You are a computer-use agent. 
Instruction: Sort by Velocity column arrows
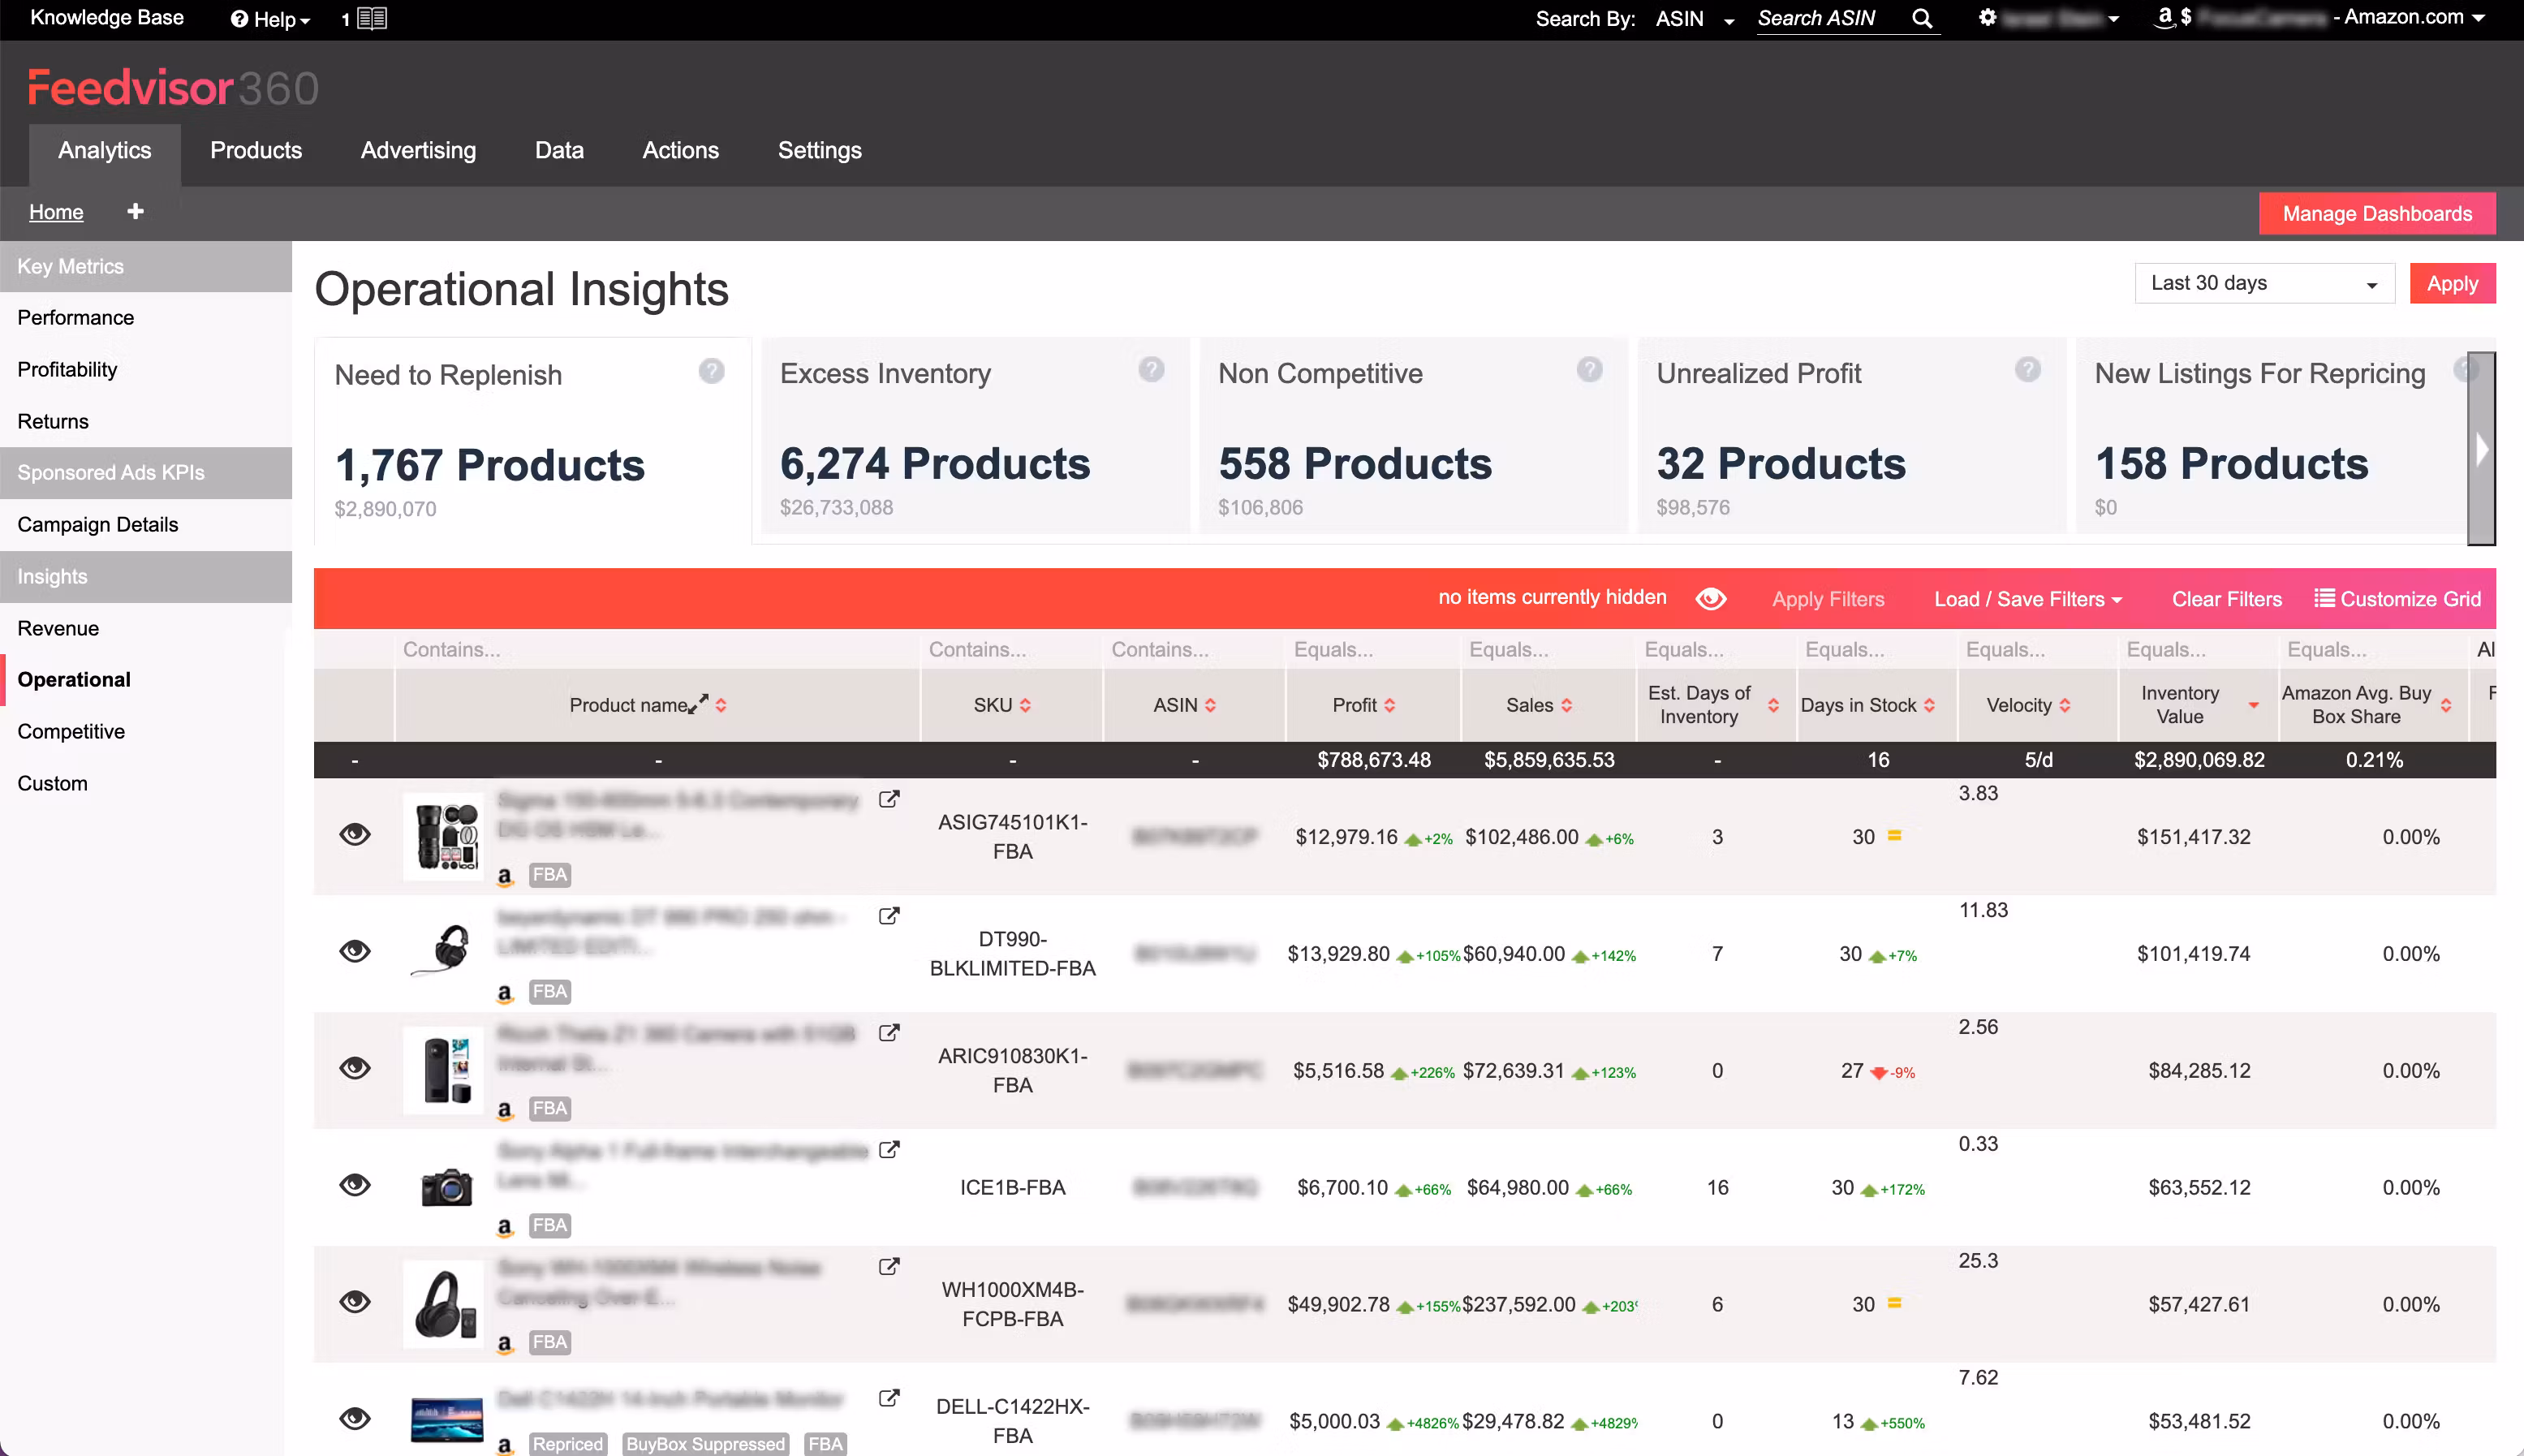(2065, 705)
